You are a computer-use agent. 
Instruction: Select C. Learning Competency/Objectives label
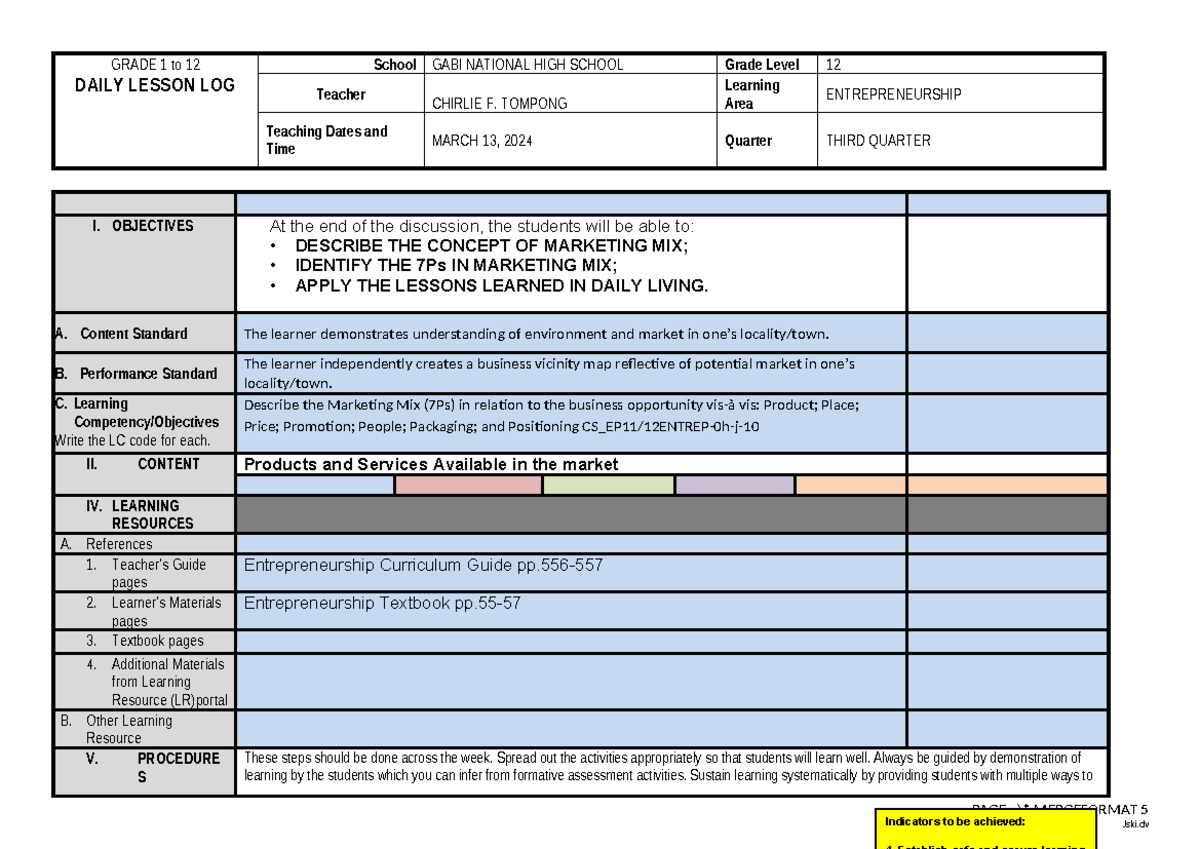tap(137, 413)
